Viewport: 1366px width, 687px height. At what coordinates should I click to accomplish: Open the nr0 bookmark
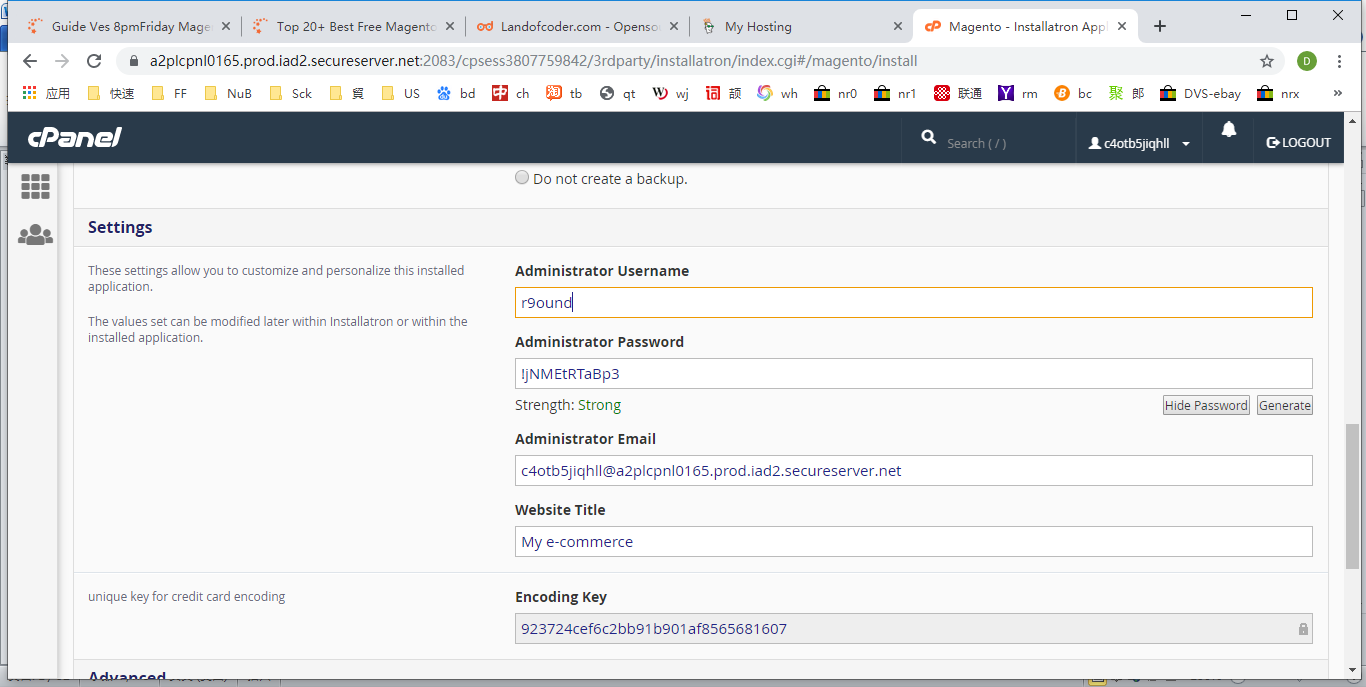pyautogui.click(x=836, y=93)
